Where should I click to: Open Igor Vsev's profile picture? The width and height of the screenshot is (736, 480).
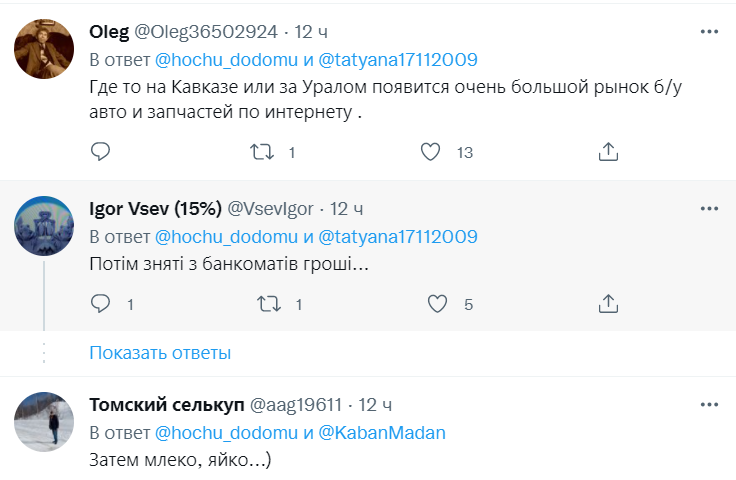point(44,225)
